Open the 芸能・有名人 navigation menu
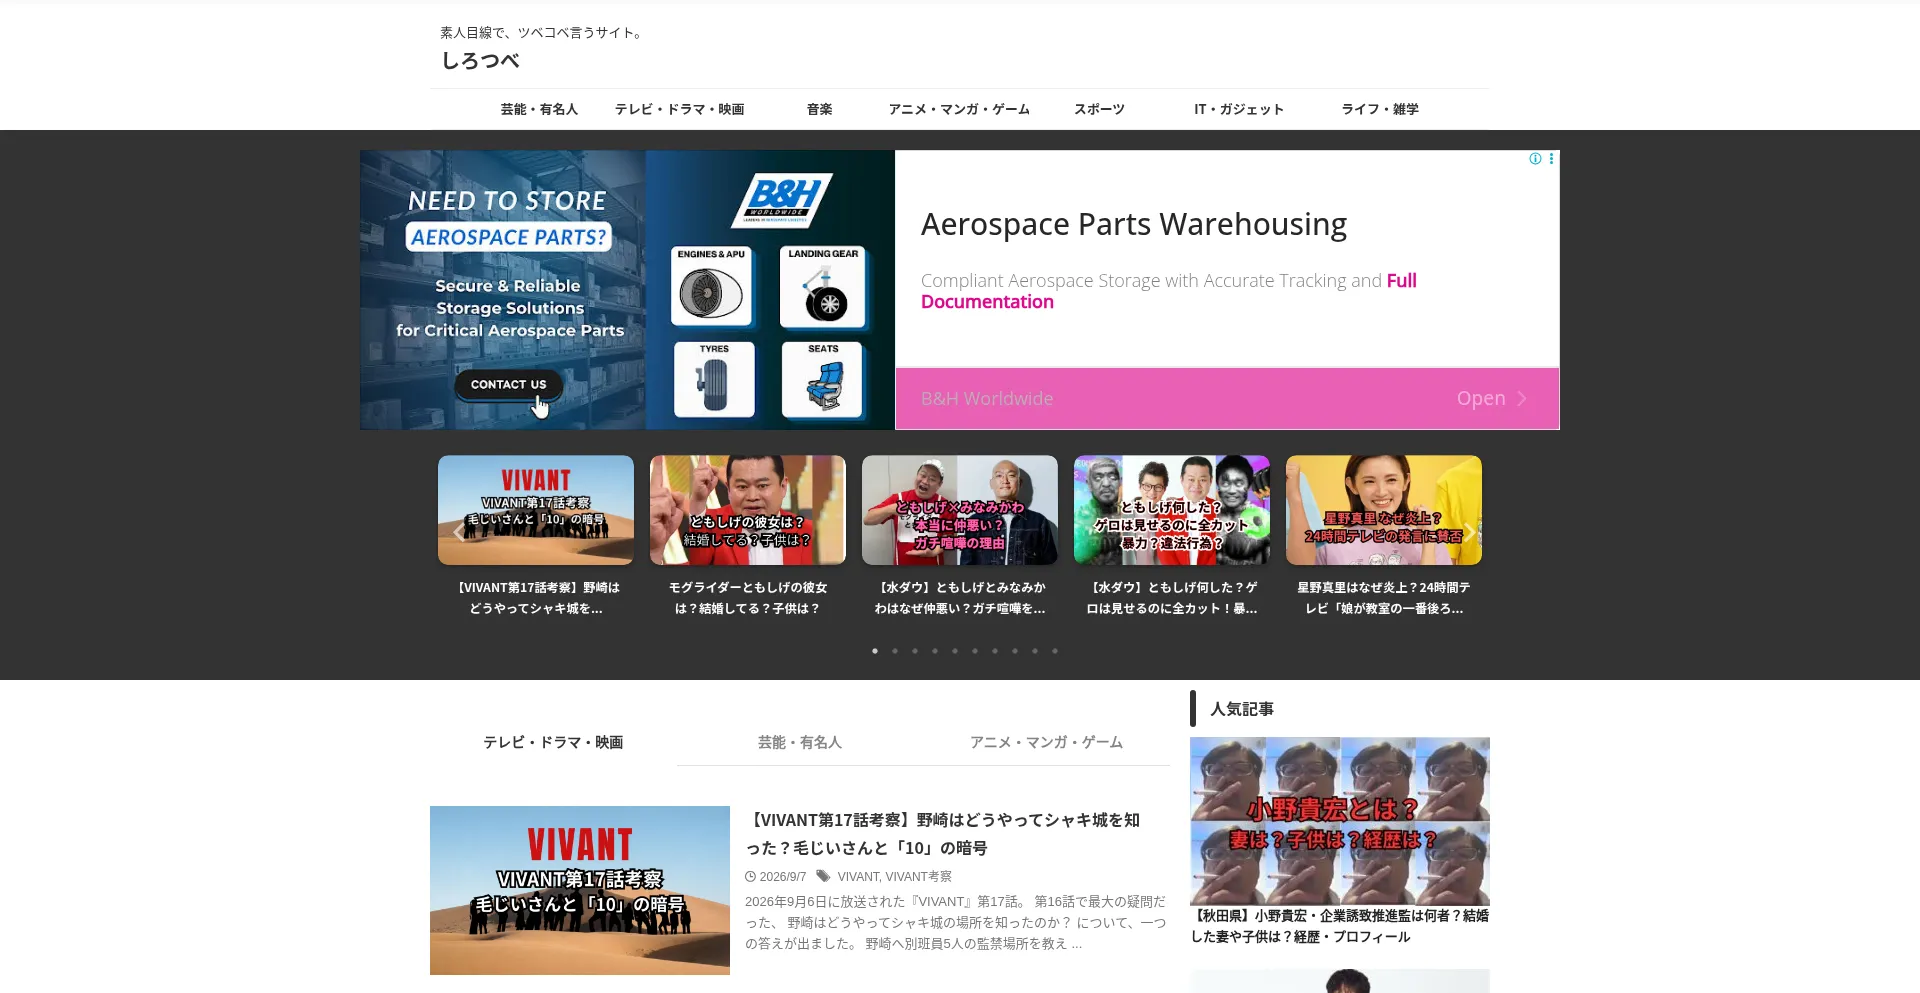This screenshot has width=1920, height=993. pyautogui.click(x=539, y=109)
